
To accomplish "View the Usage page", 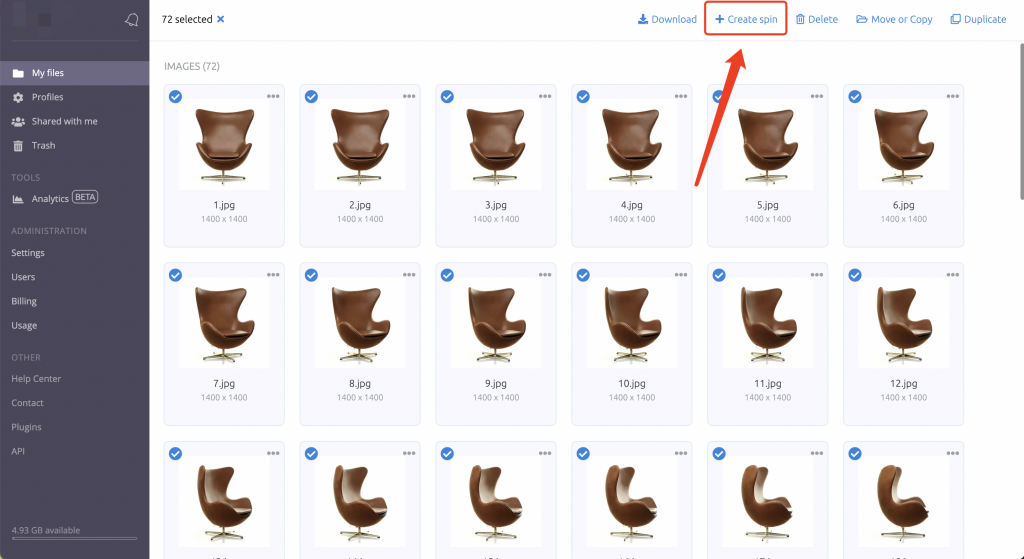I will click(24, 325).
